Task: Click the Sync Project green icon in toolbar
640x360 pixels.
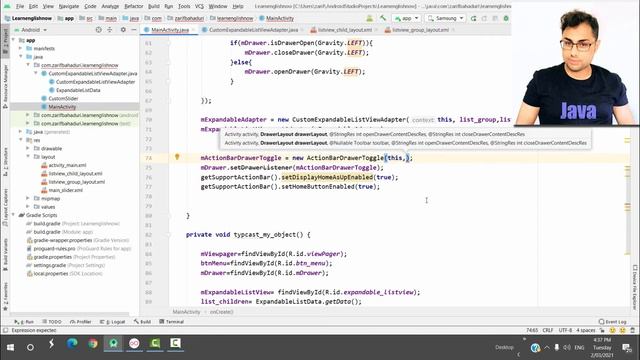Action: point(506,18)
